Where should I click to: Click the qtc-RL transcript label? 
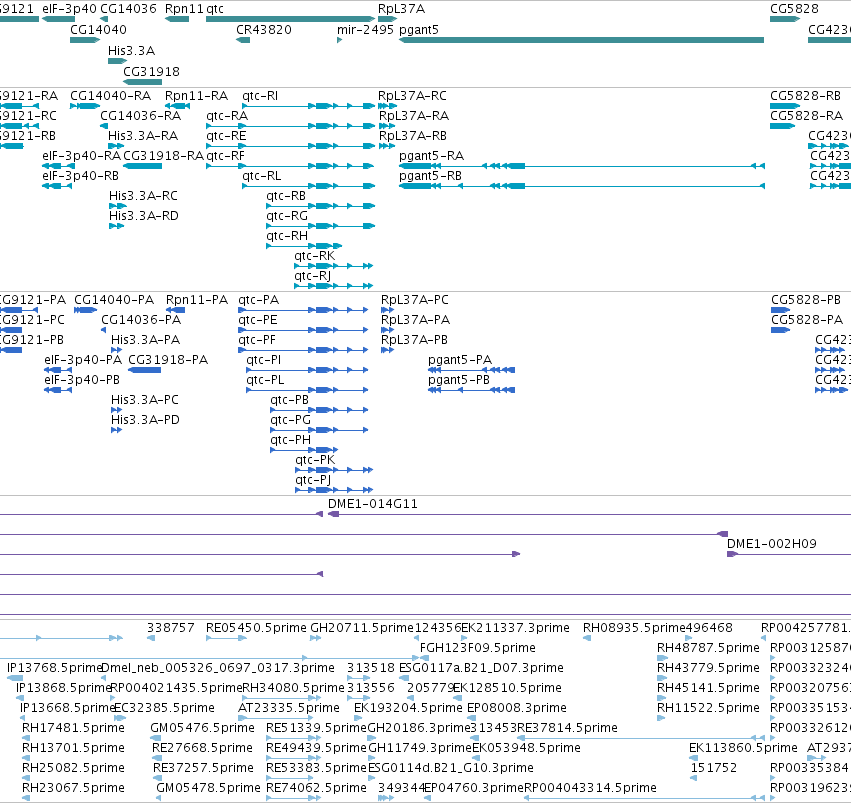coord(262,176)
